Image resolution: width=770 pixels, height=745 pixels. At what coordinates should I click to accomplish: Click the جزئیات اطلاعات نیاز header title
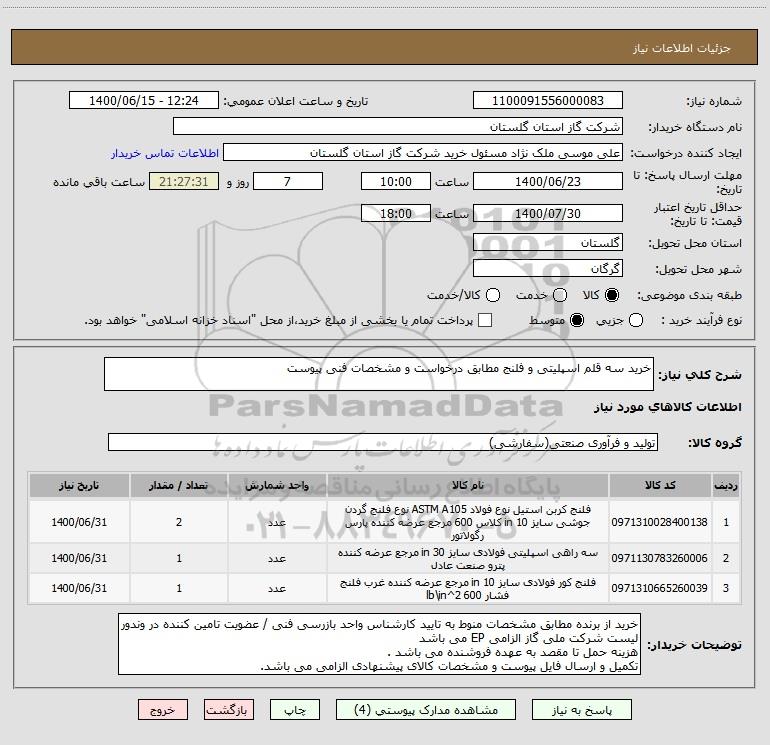point(681,48)
